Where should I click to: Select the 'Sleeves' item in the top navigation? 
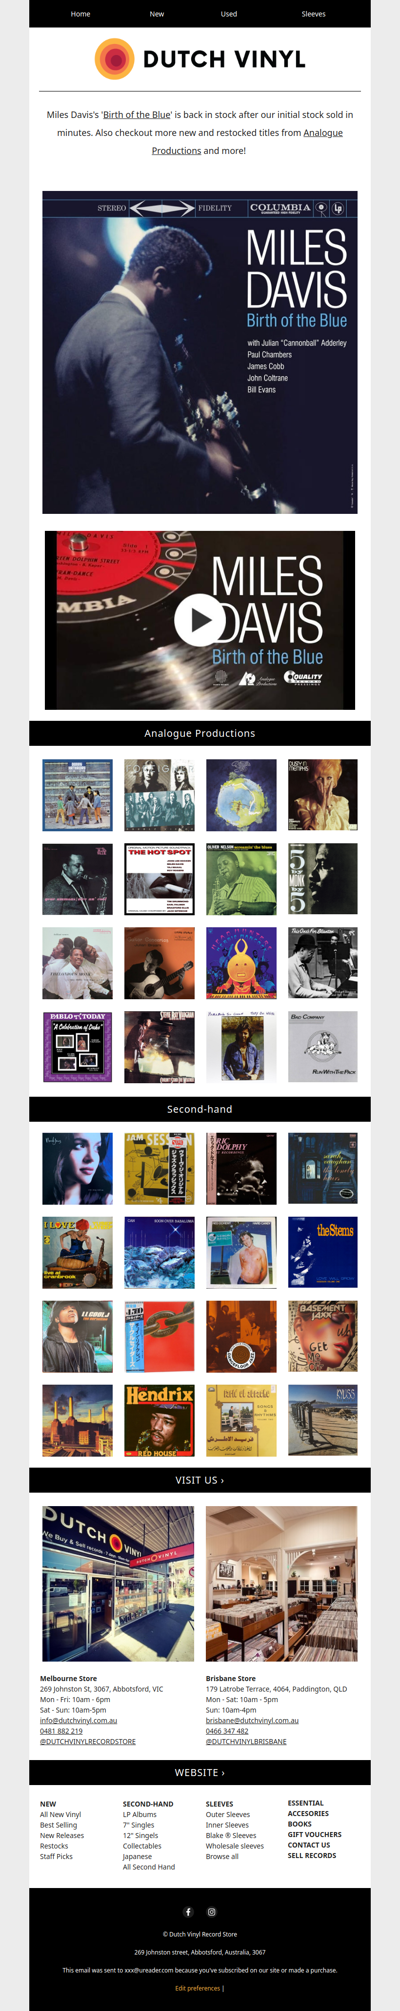coord(314,14)
